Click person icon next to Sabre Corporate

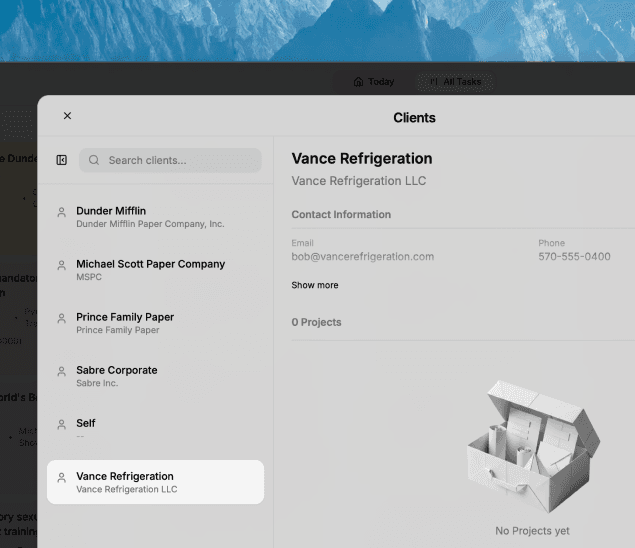(61, 371)
